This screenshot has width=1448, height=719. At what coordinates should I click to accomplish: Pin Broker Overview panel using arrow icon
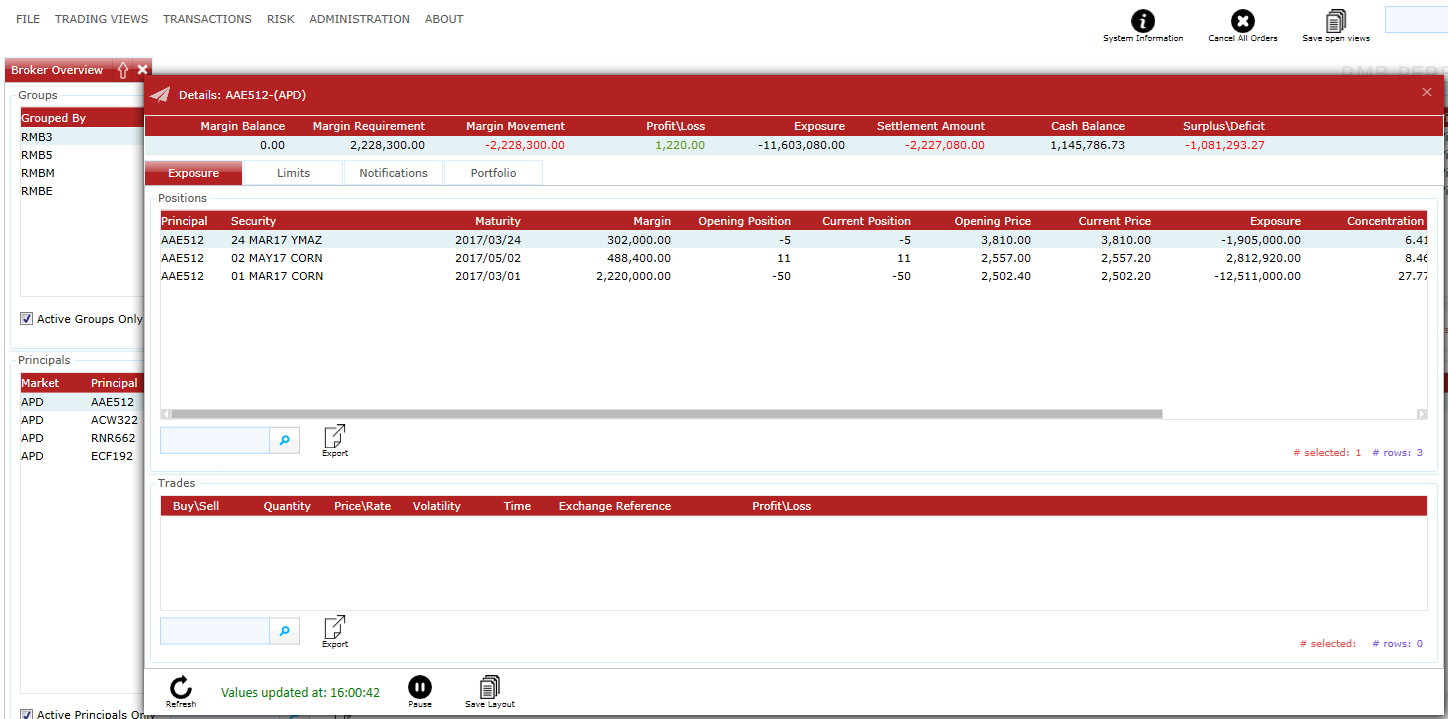(x=123, y=70)
